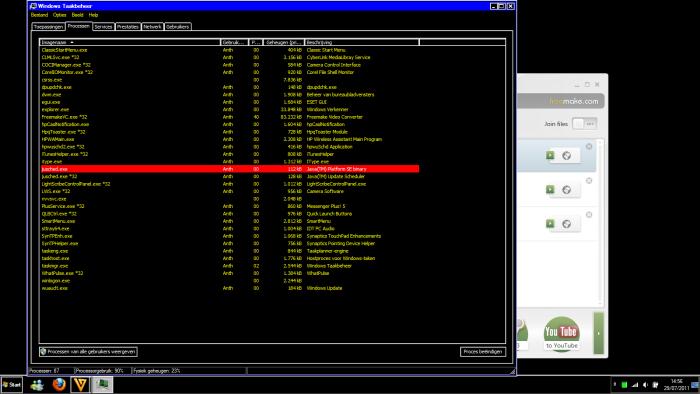This screenshot has width=700, height=394.
Task: Click the Task Manager taskbar icon
Action: (x=102, y=384)
